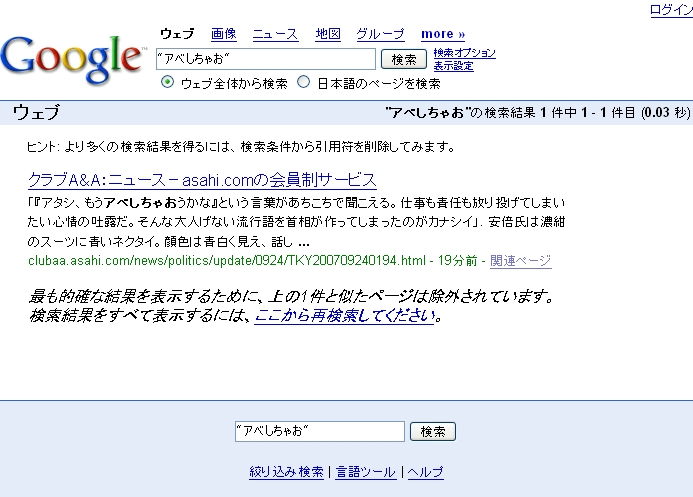Click the result count text 1 件中 1 - 1 件目
This screenshot has width=693, height=497.
[x=587, y=113]
